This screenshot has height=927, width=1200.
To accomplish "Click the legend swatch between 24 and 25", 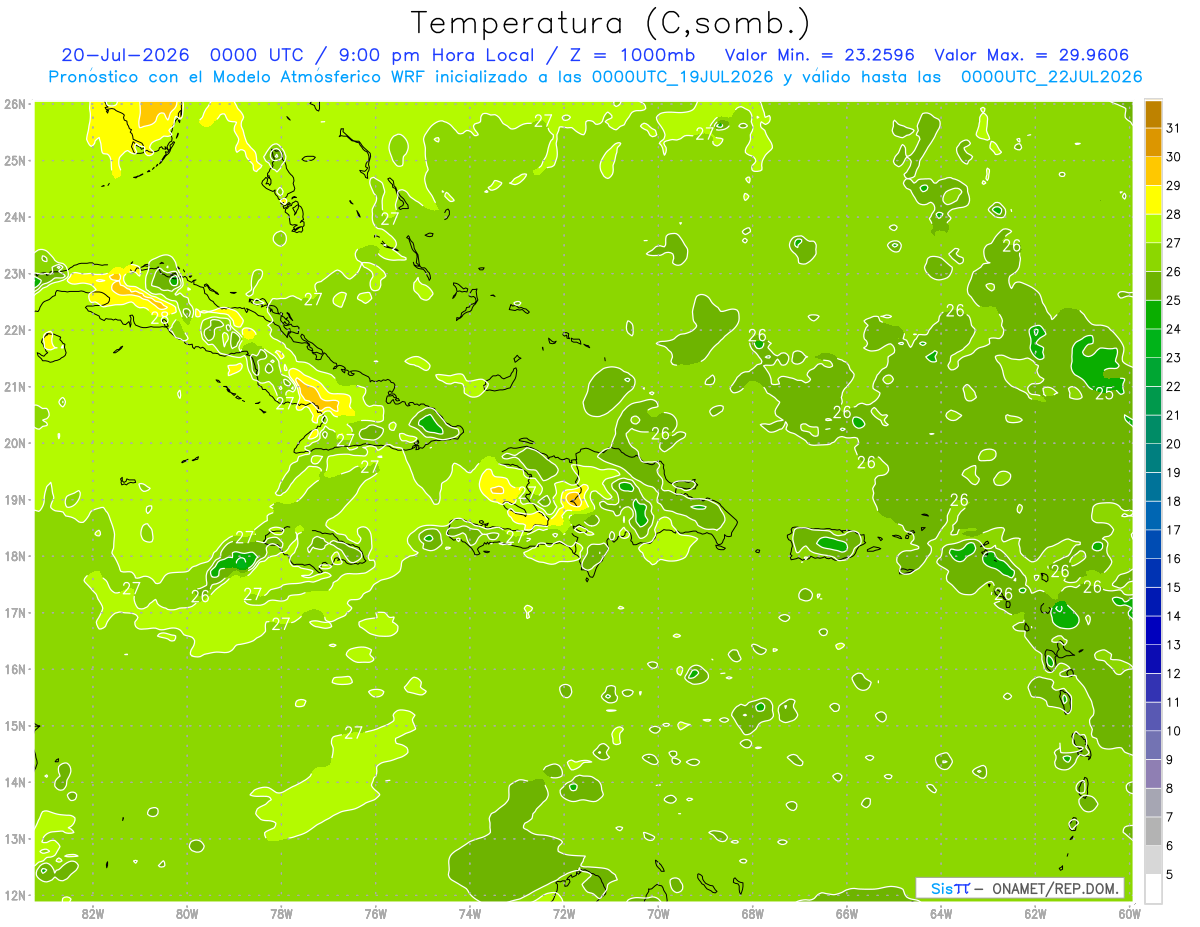I will [1153, 314].
